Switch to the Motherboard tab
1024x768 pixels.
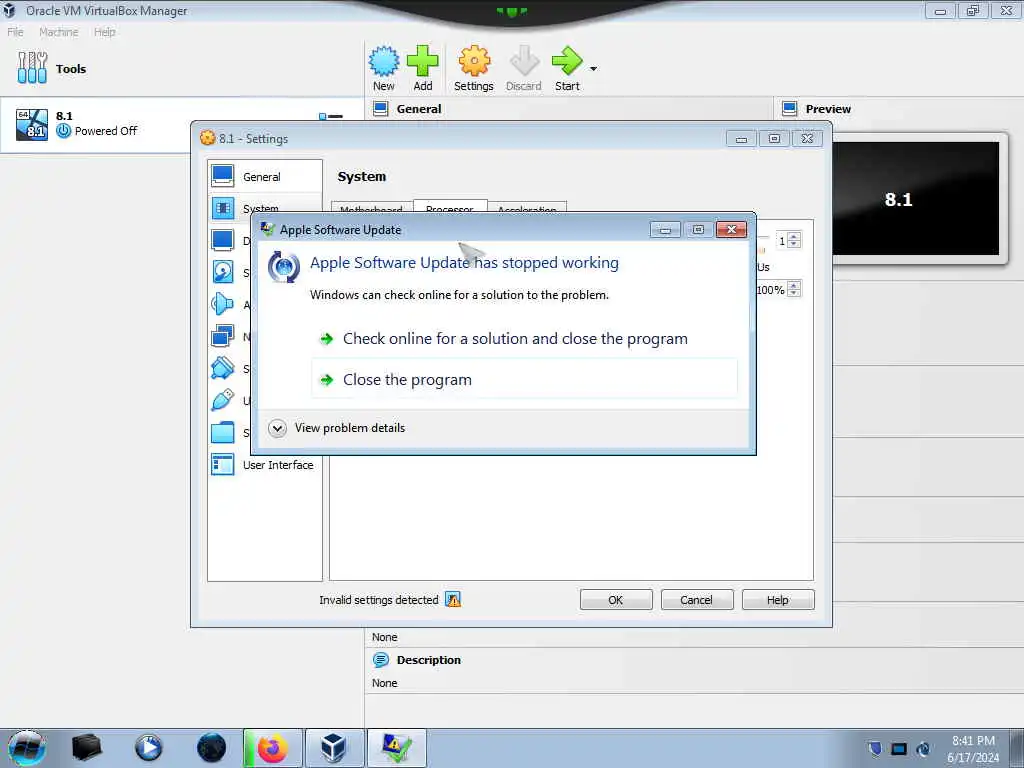372,208
